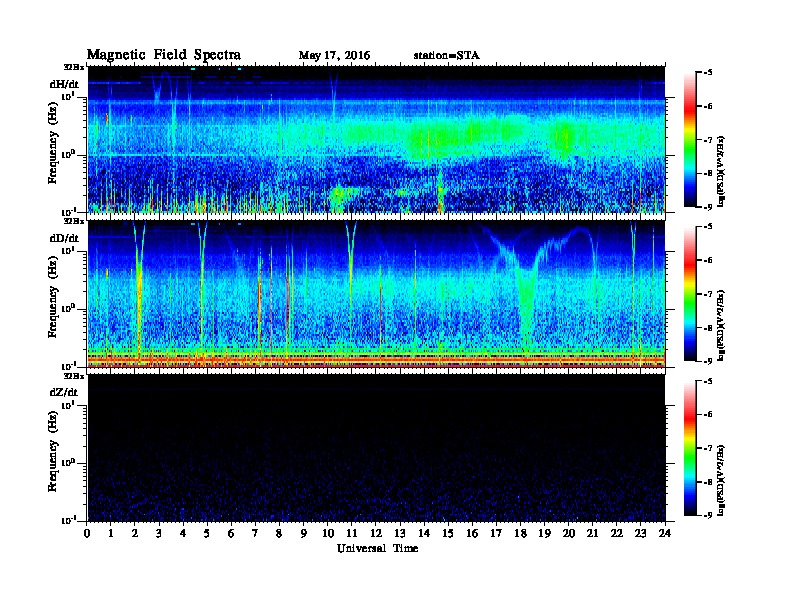Click hour 18 on the Universal Time axis
Viewport: 792px width, 612px height.
coord(520,534)
